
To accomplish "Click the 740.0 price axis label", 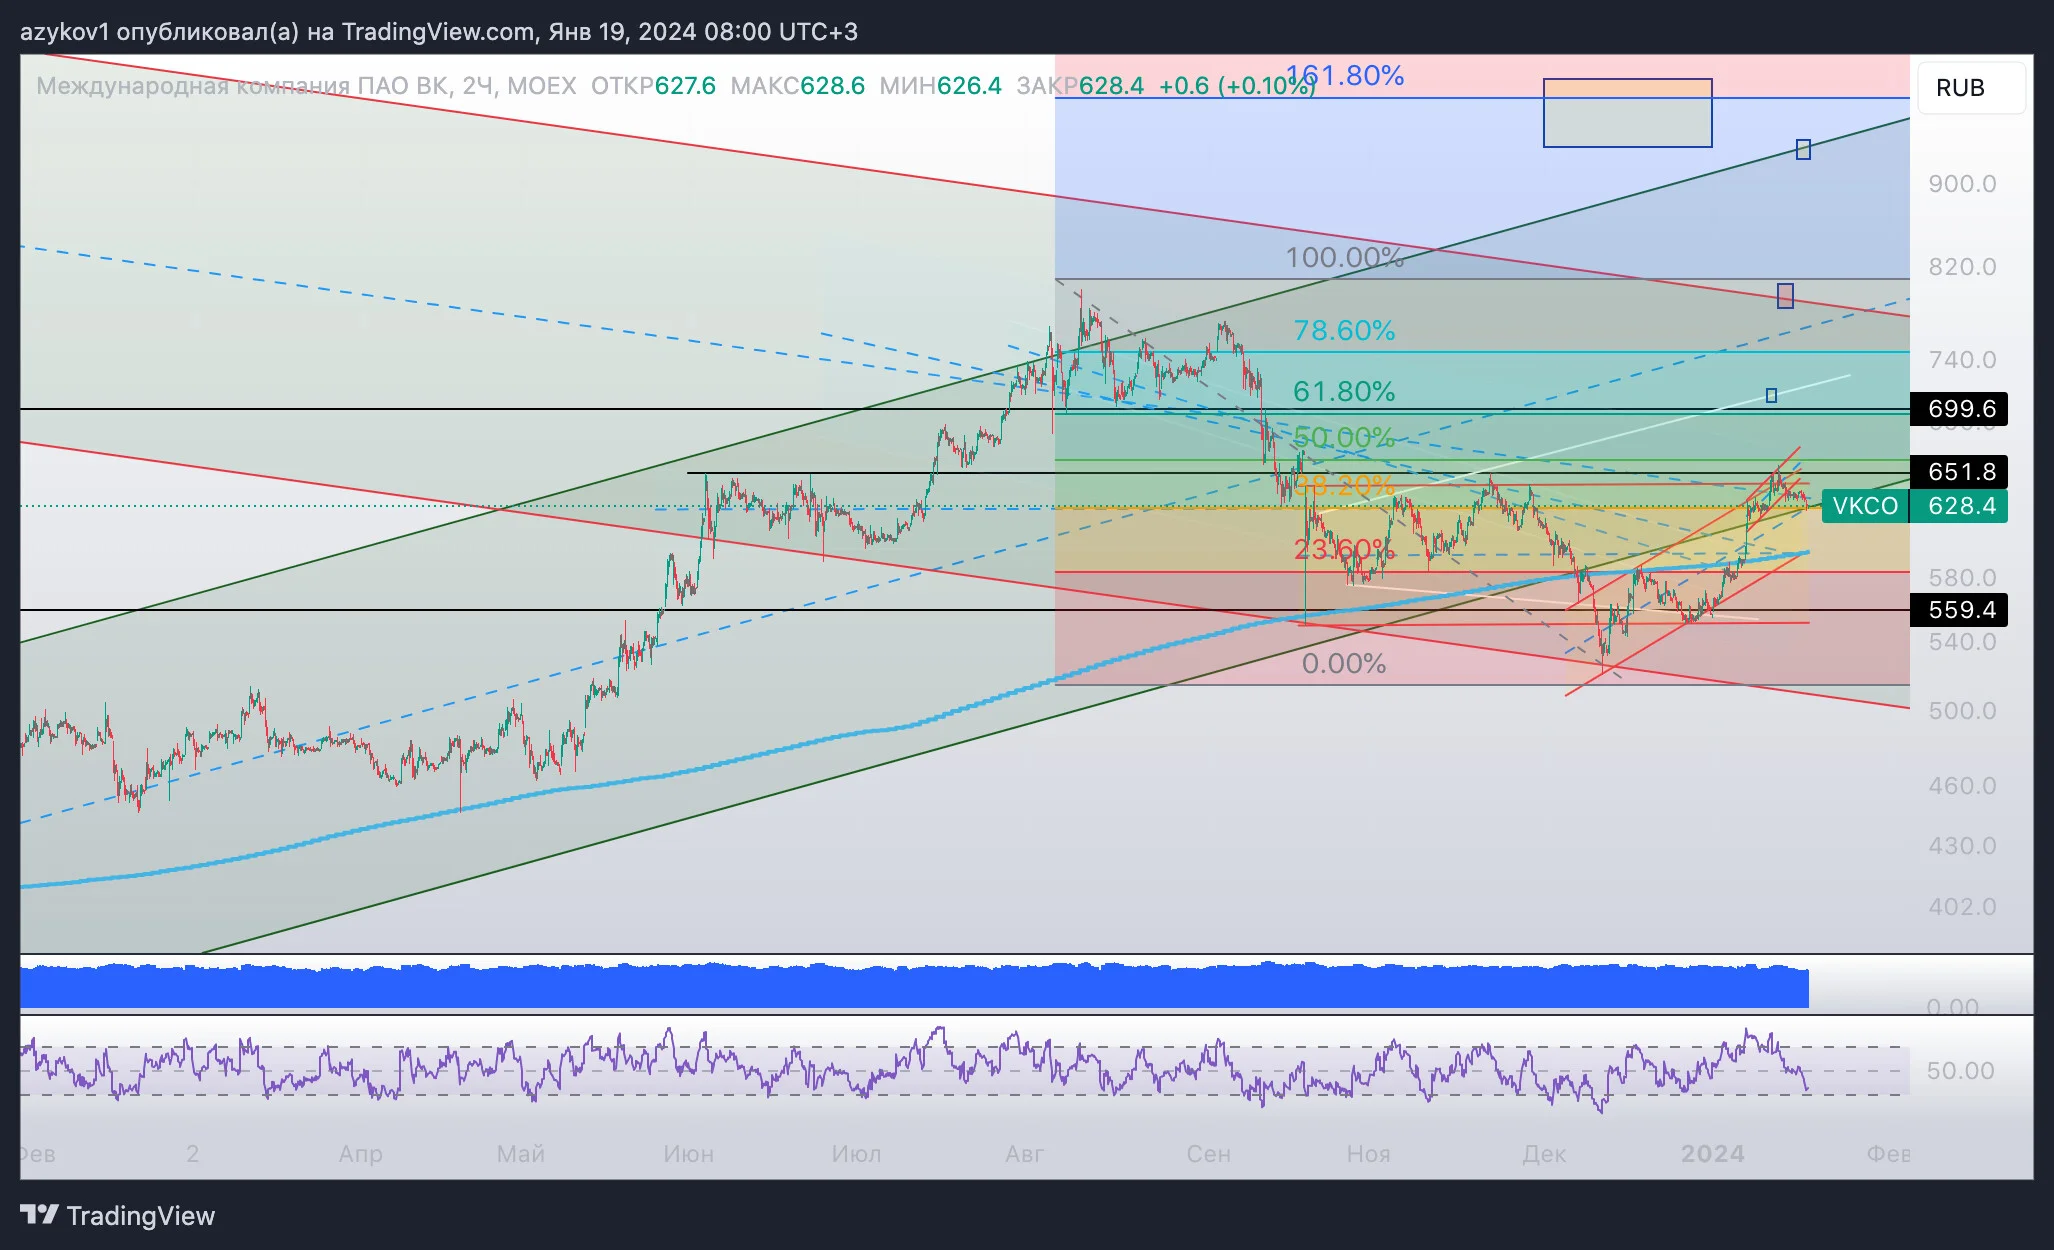I will [1962, 360].
